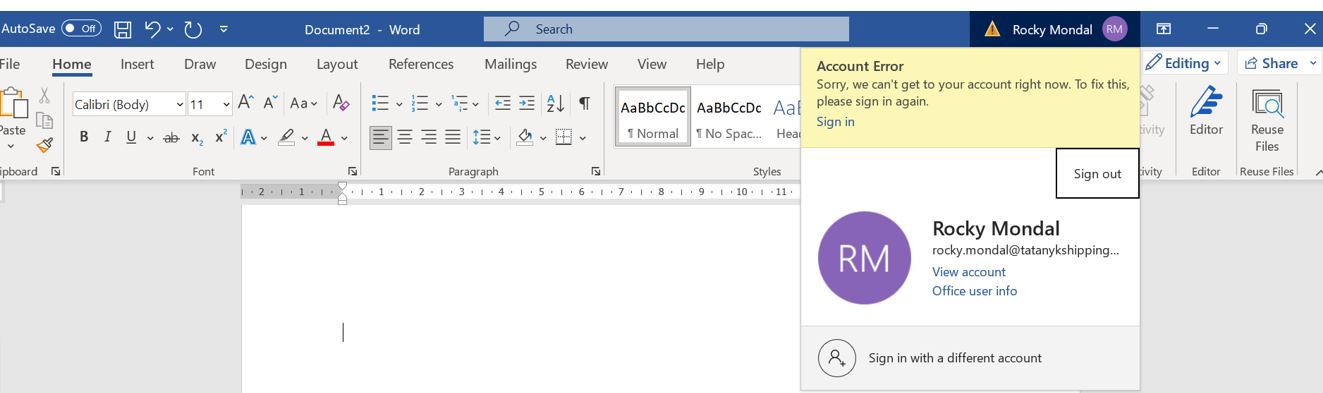Screen dimensions: 1323x393
Task: Open the View account link
Action: pos(969,272)
